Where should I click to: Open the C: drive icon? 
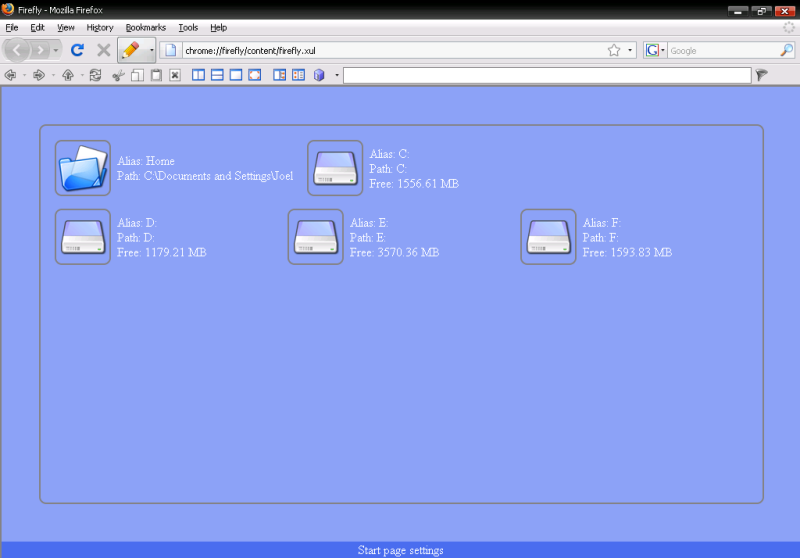[335, 168]
